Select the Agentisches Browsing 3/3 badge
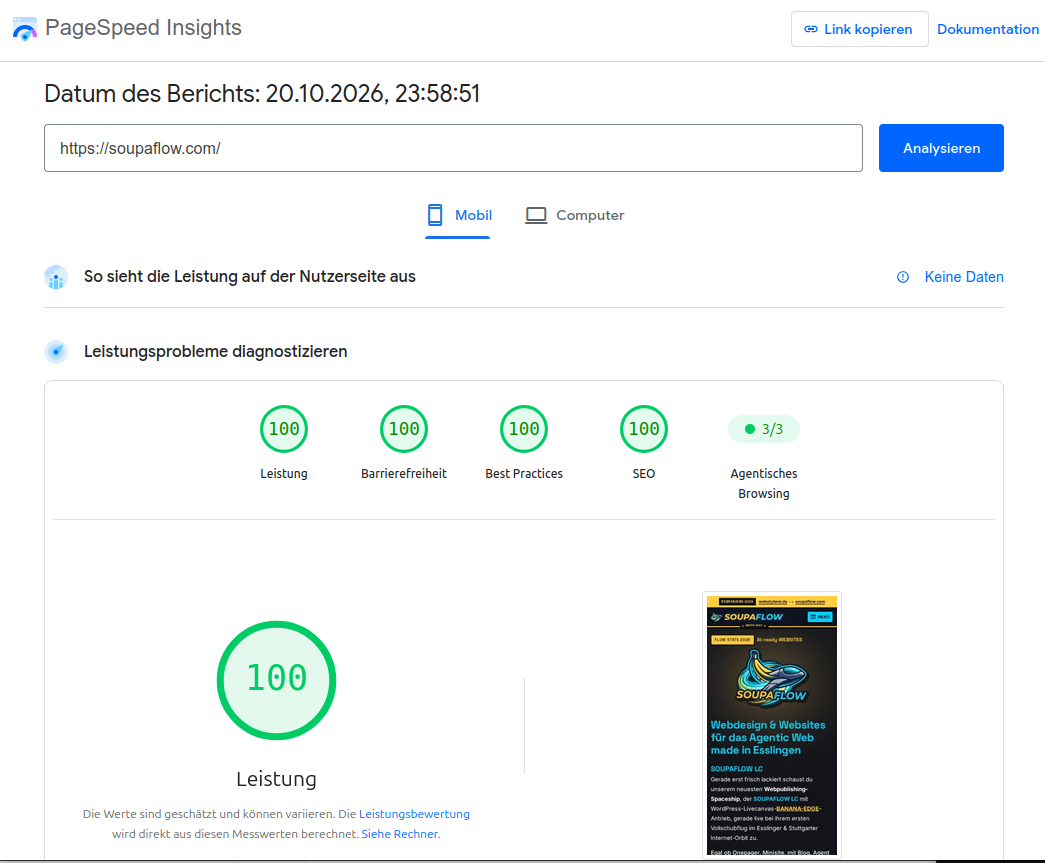Image resolution: width=1045 pixels, height=863 pixels. coord(764,429)
